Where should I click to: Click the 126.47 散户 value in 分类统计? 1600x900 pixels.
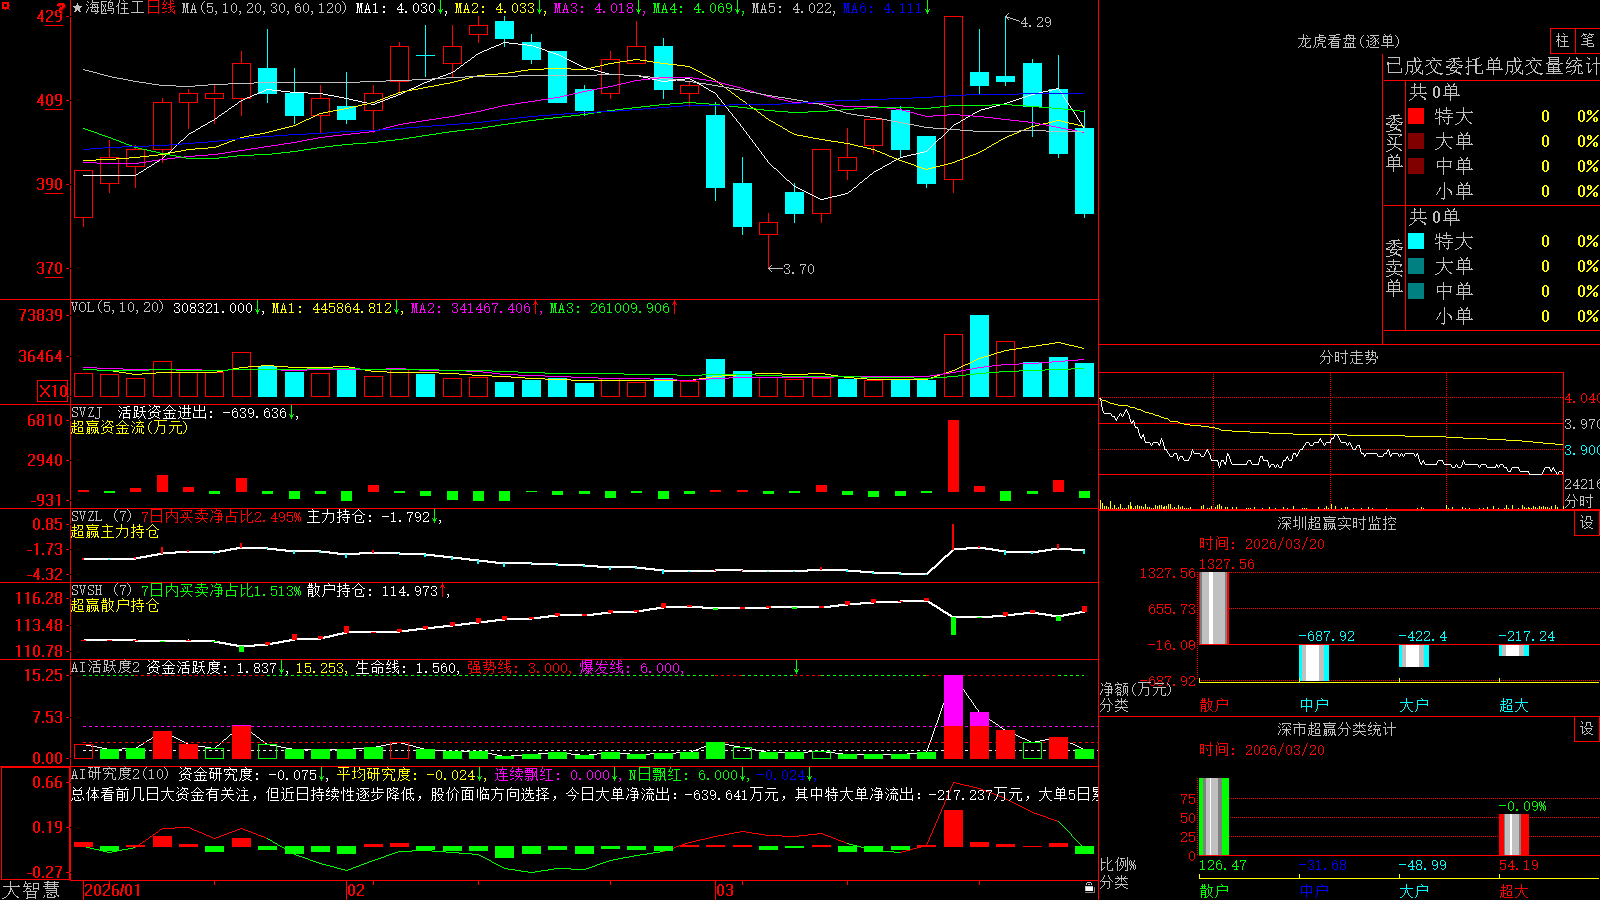(1223, 865)
